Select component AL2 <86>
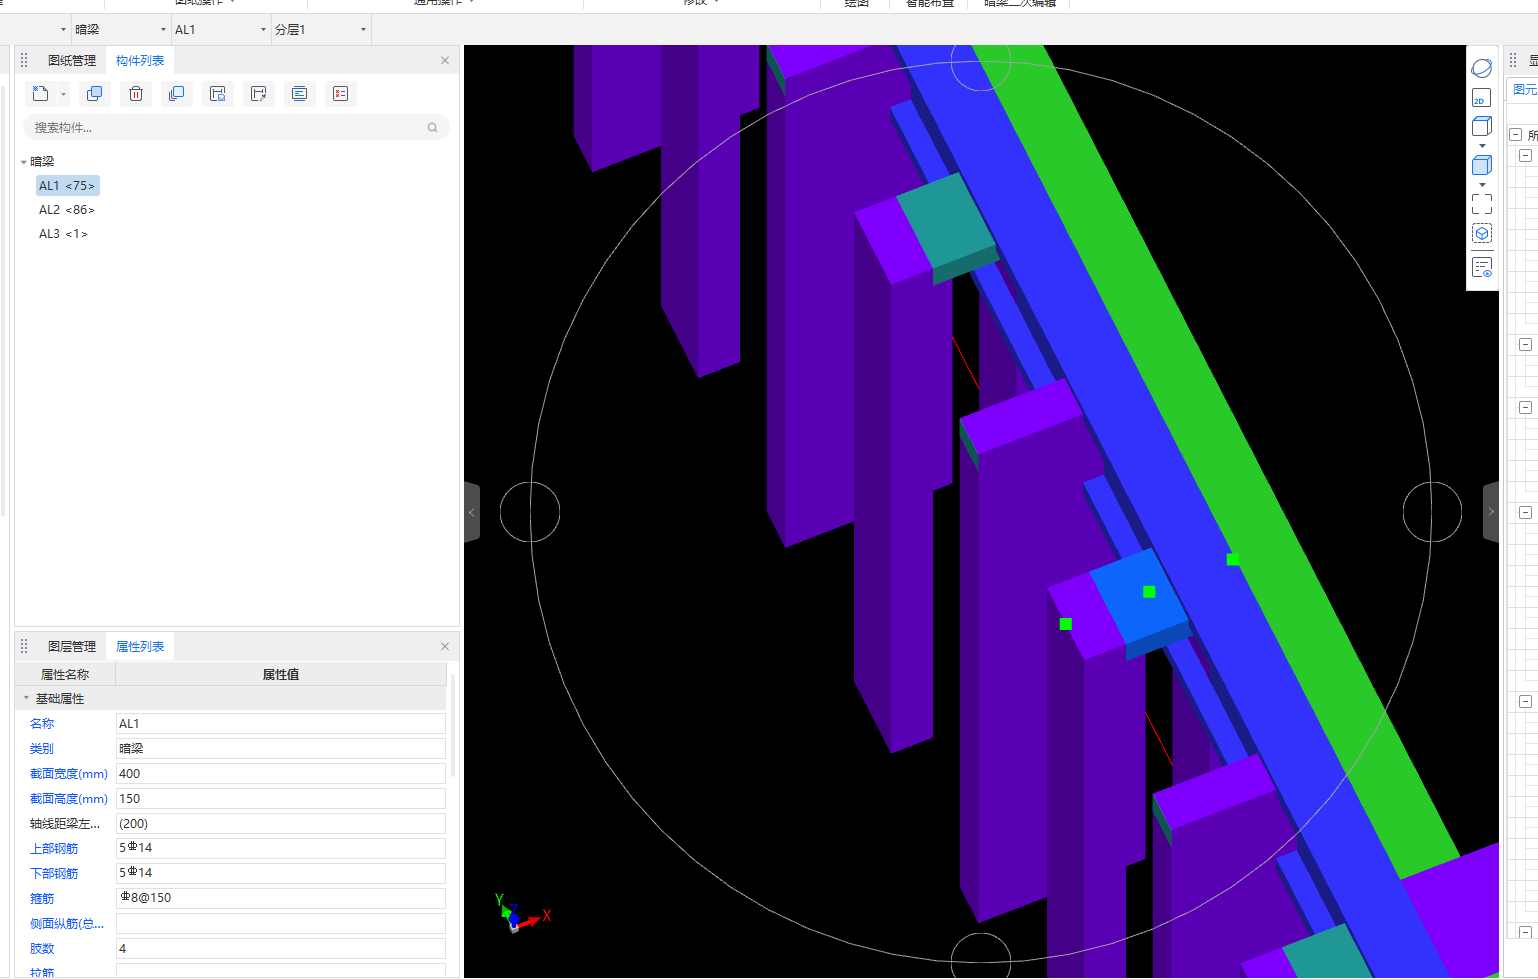Image resolution: width=1538 pixels, height=979 pixels. [67, 210]
